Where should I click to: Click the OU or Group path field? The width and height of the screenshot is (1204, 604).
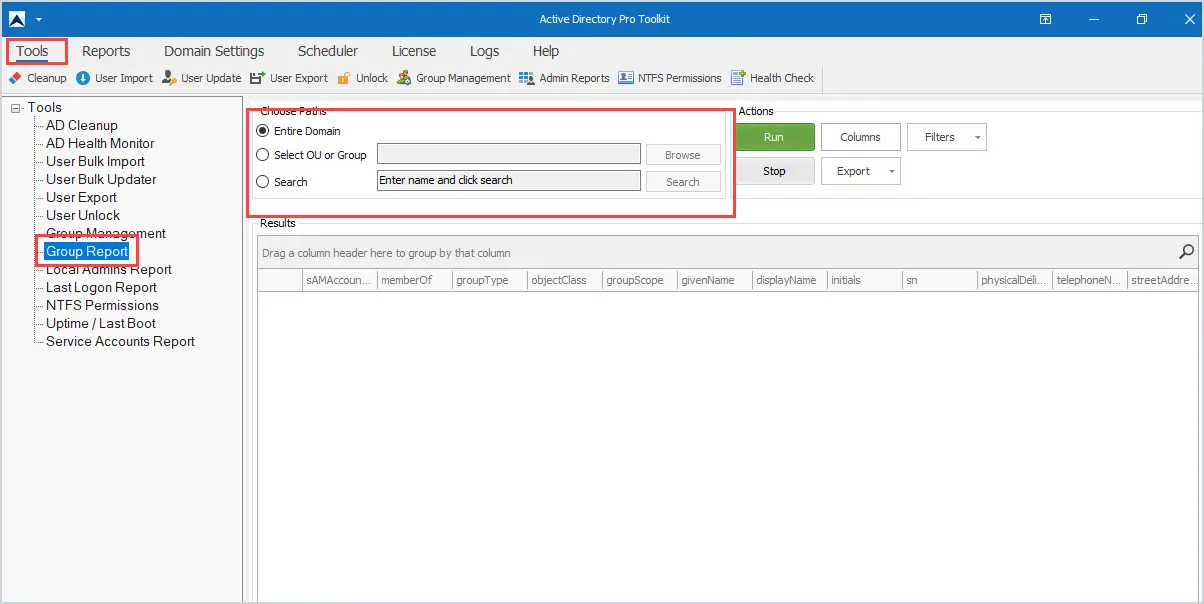point(509,154)
